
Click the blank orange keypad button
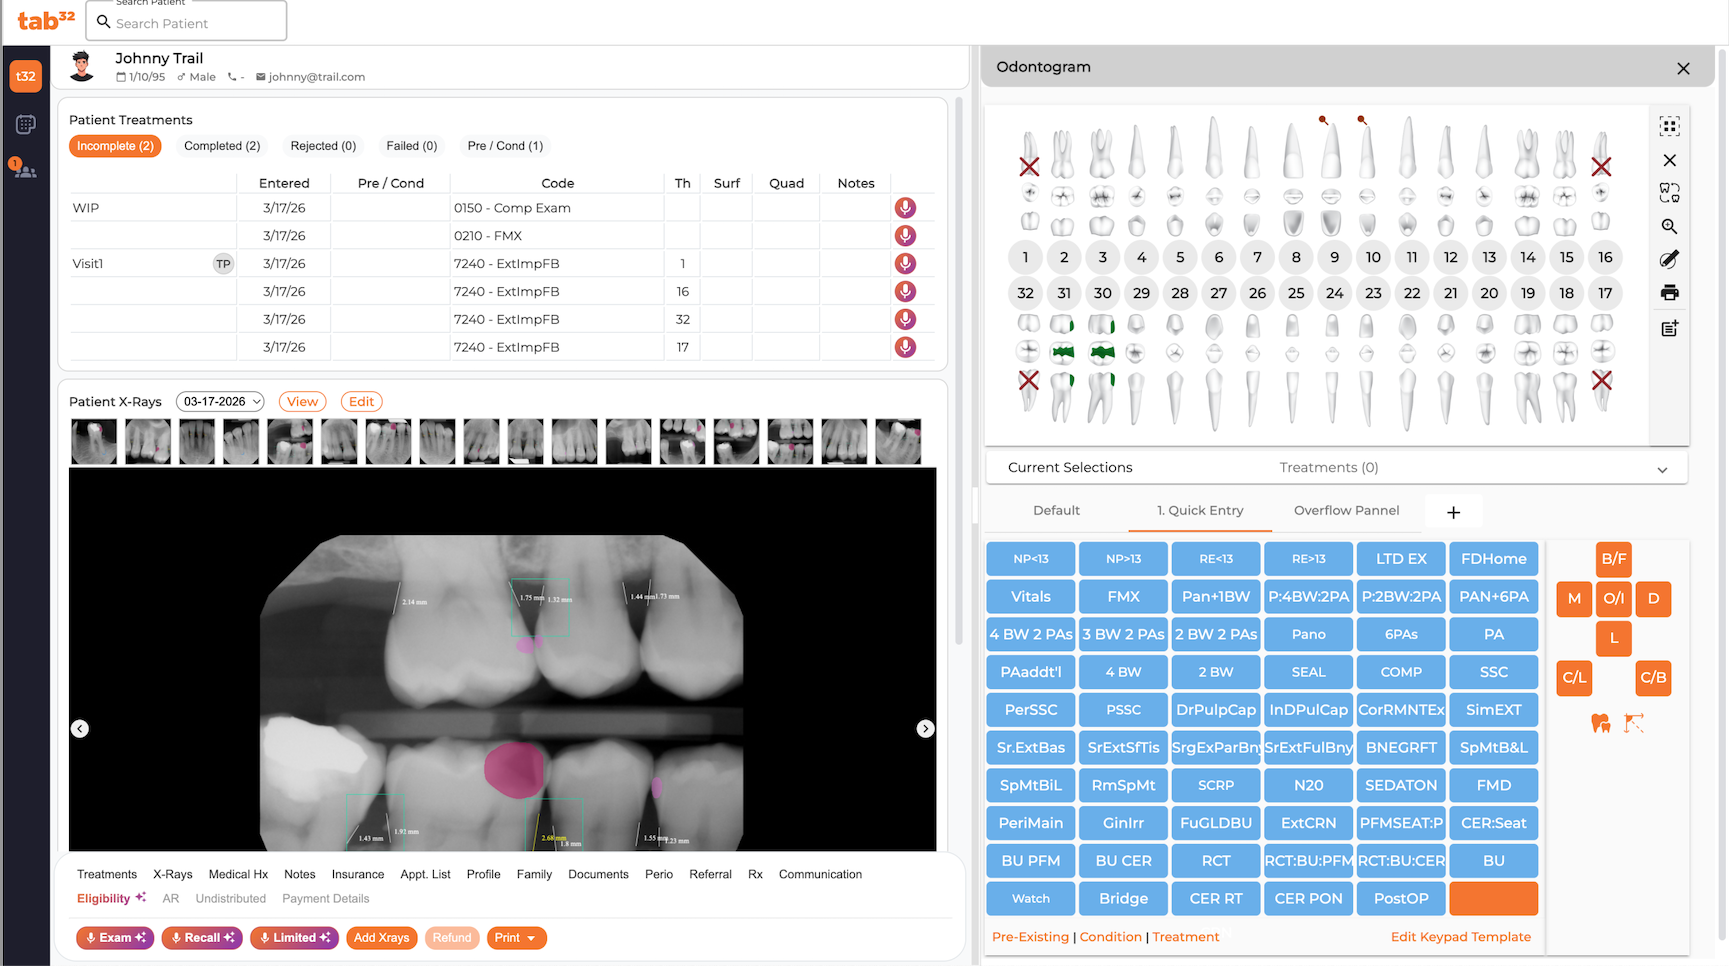[1493, 898]
